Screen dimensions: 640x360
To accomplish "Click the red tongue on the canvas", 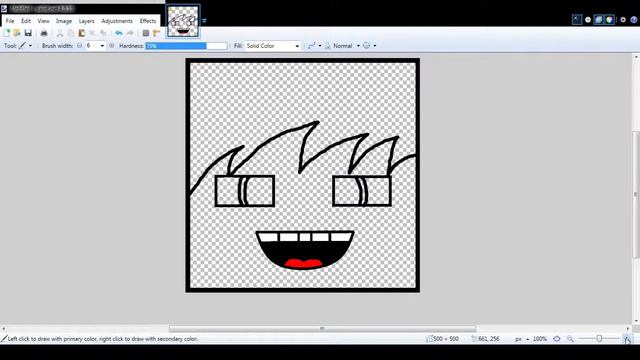I will [x=303, y=263].
